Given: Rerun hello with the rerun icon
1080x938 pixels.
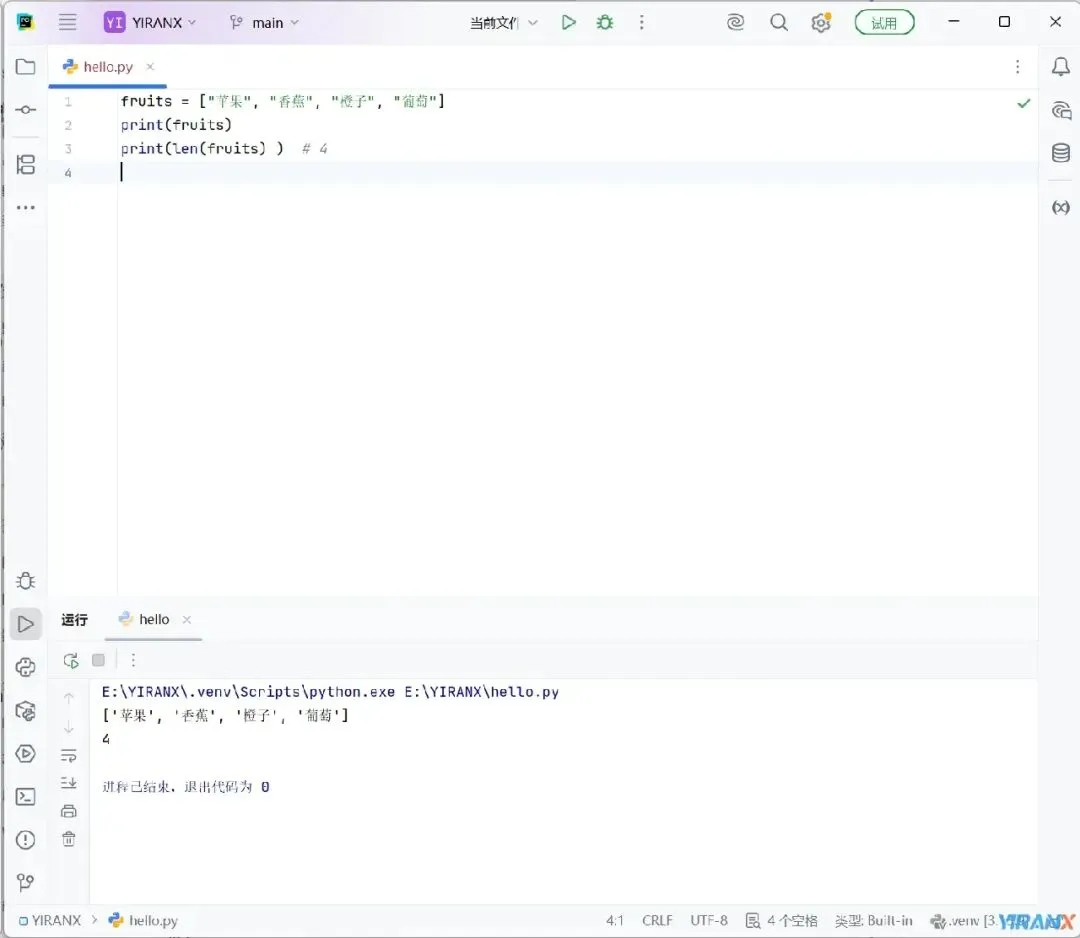Looking at the screenshot, I should click(x=71, y=660).
